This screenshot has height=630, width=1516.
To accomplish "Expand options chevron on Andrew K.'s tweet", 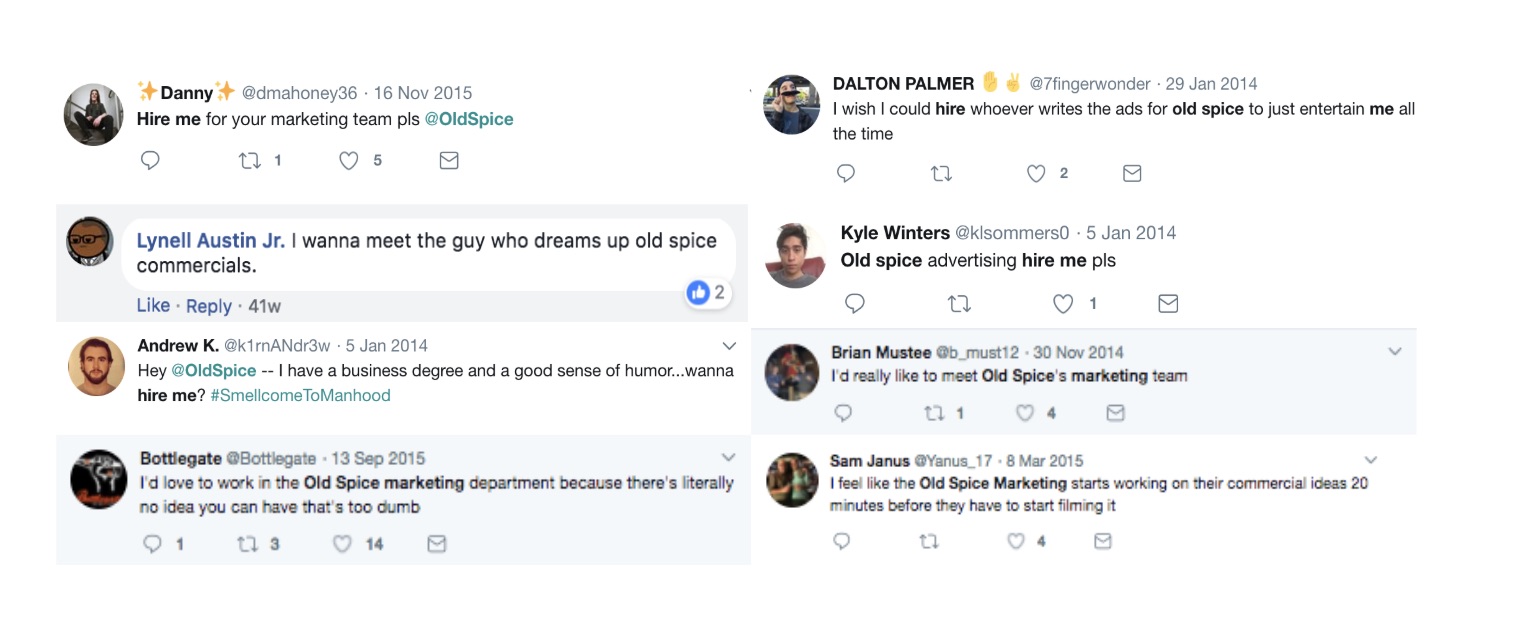I will pos(729,346).
